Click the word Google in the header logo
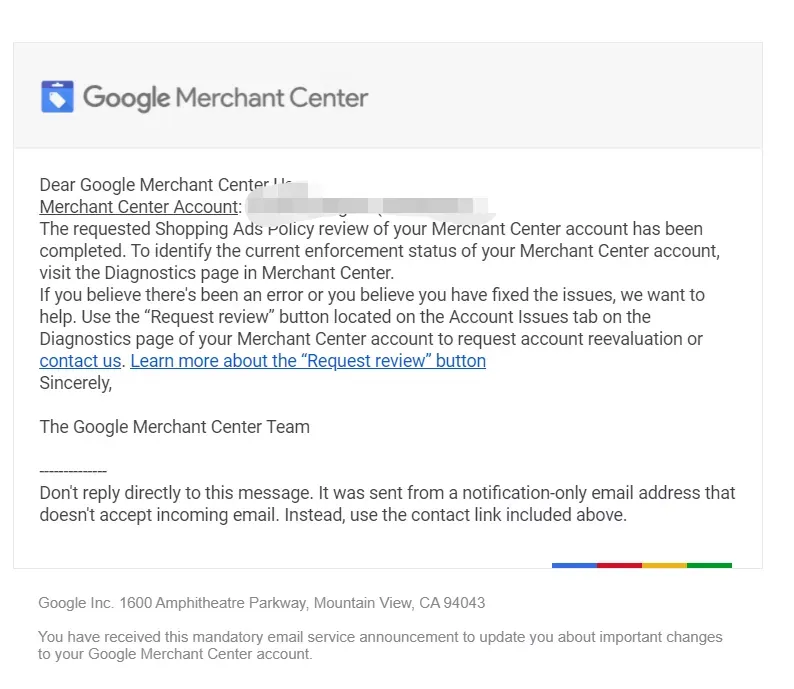 (x=127, y=98)
